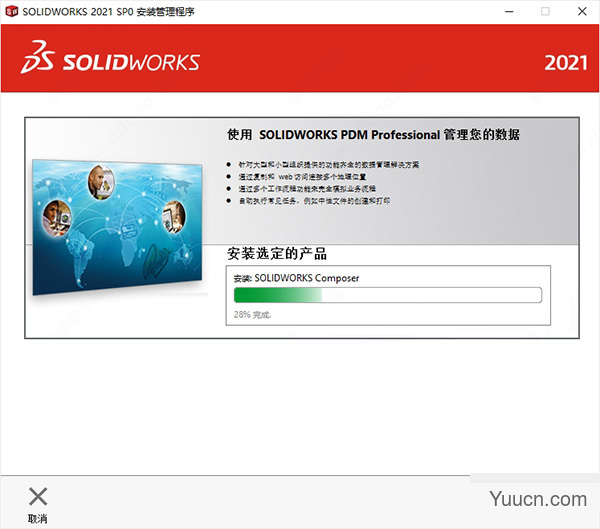Click the '安装: SOLIDWORKS Composer' label
Image resolution: width=600 pixels, height=529 pixels.
pyautogui.click(x=296, y=278)
